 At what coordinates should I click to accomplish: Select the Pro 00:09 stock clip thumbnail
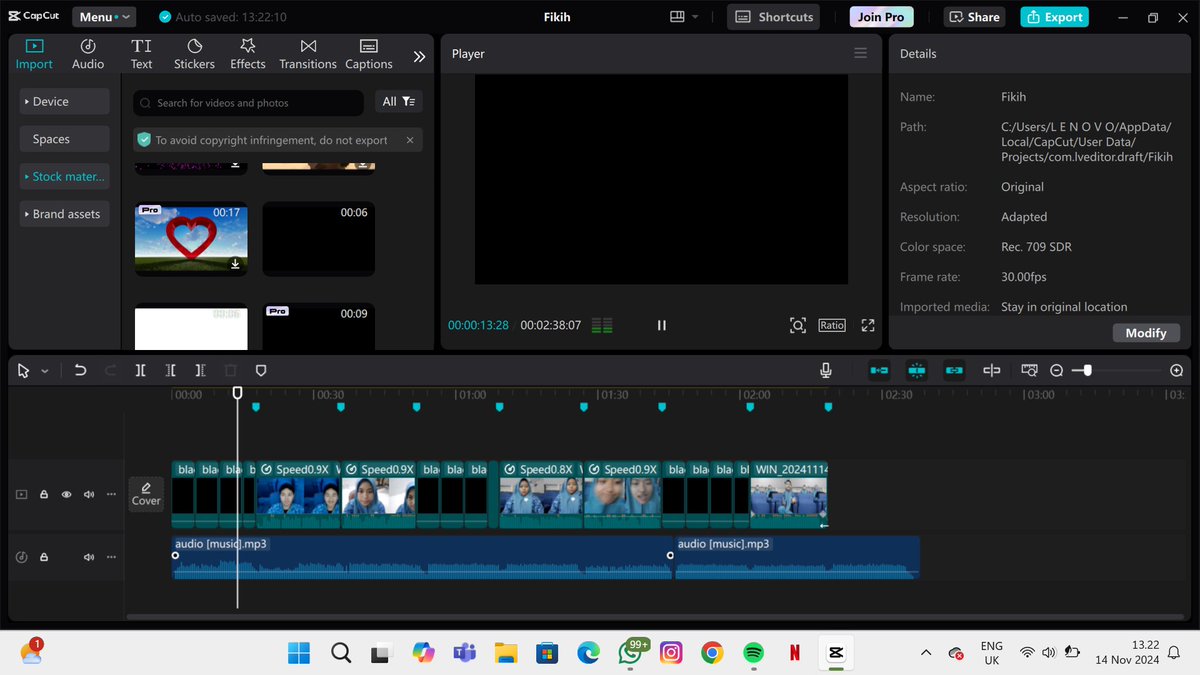[318, 326]
